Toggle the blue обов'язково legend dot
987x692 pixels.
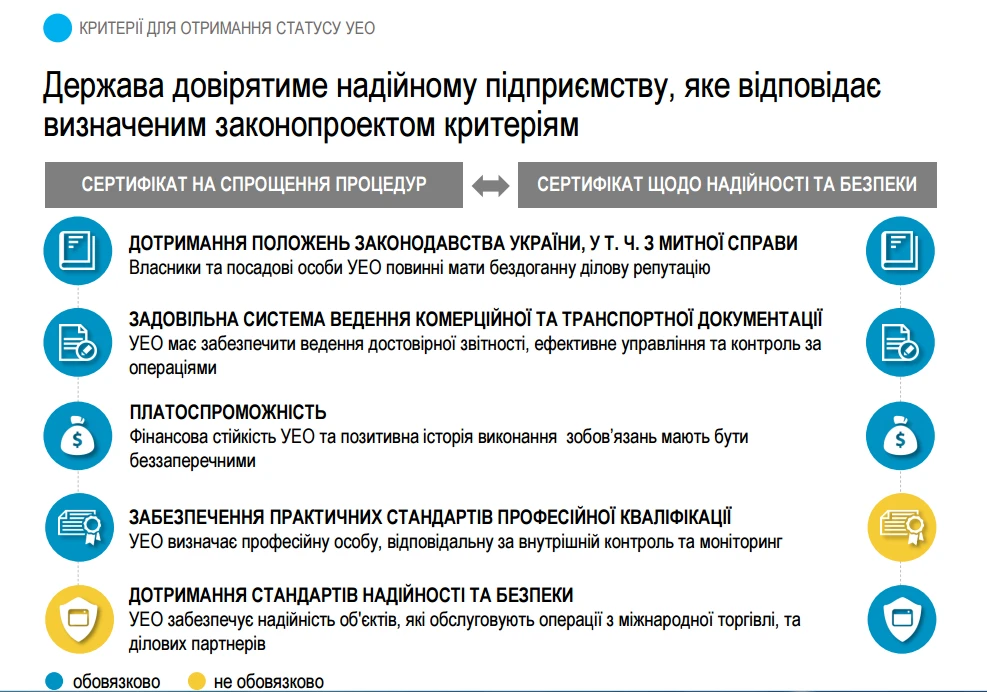click(x=53, y=678)
